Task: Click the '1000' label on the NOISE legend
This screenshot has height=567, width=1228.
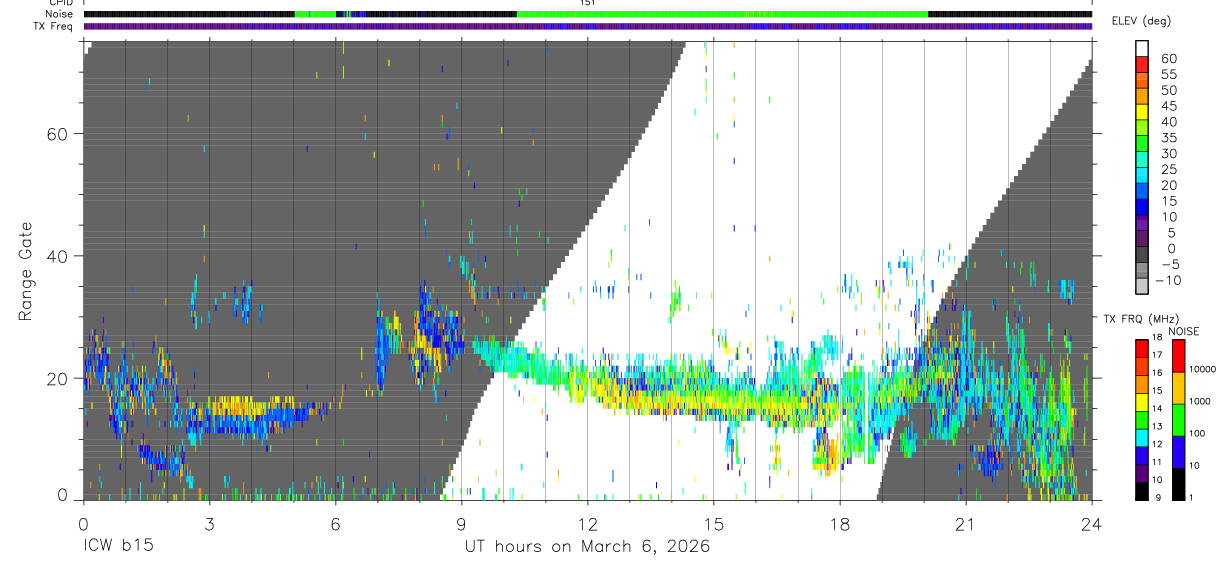Action: coord(1199,400)
